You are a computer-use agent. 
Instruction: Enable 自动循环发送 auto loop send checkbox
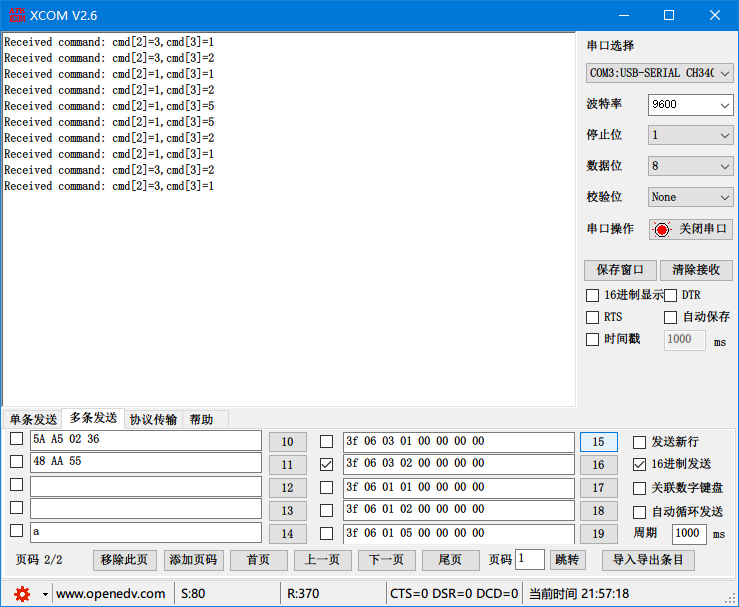tap(639, 512)
